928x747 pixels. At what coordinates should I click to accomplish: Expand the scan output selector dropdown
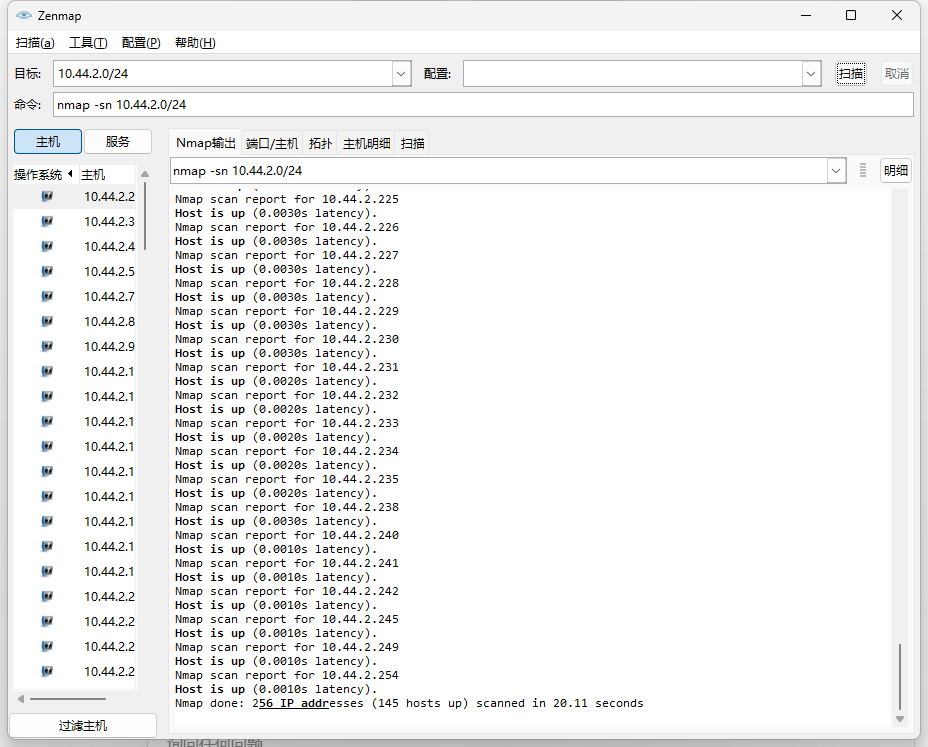836,171
